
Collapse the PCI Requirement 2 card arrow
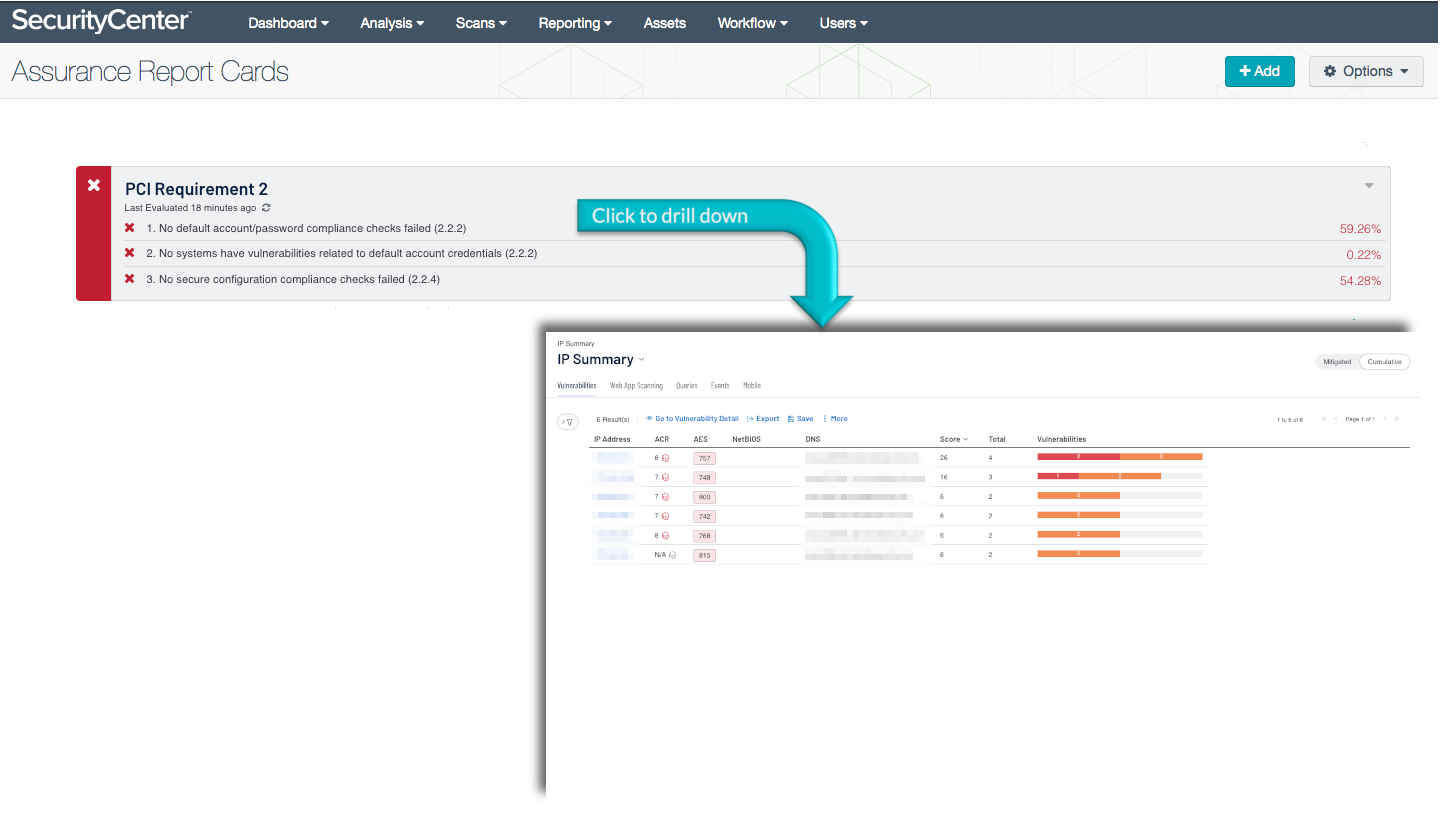pos(1369,185)
